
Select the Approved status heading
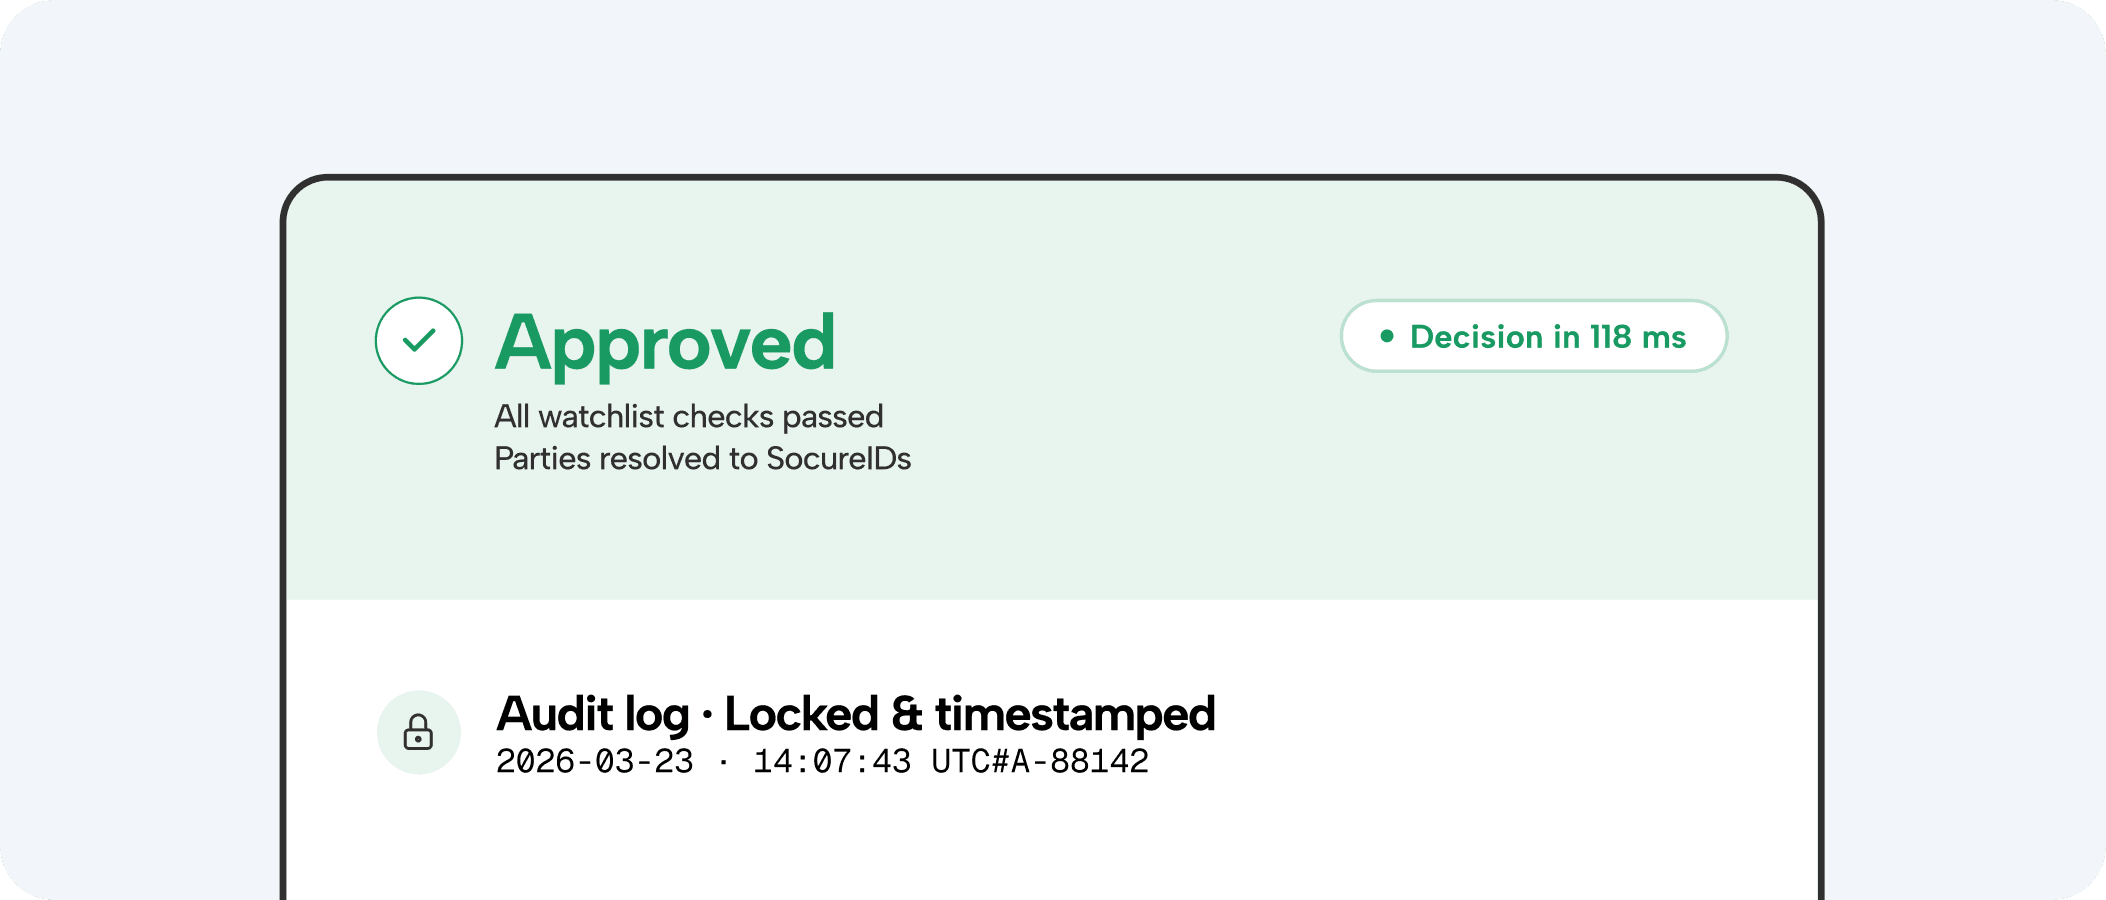(665, 343)
